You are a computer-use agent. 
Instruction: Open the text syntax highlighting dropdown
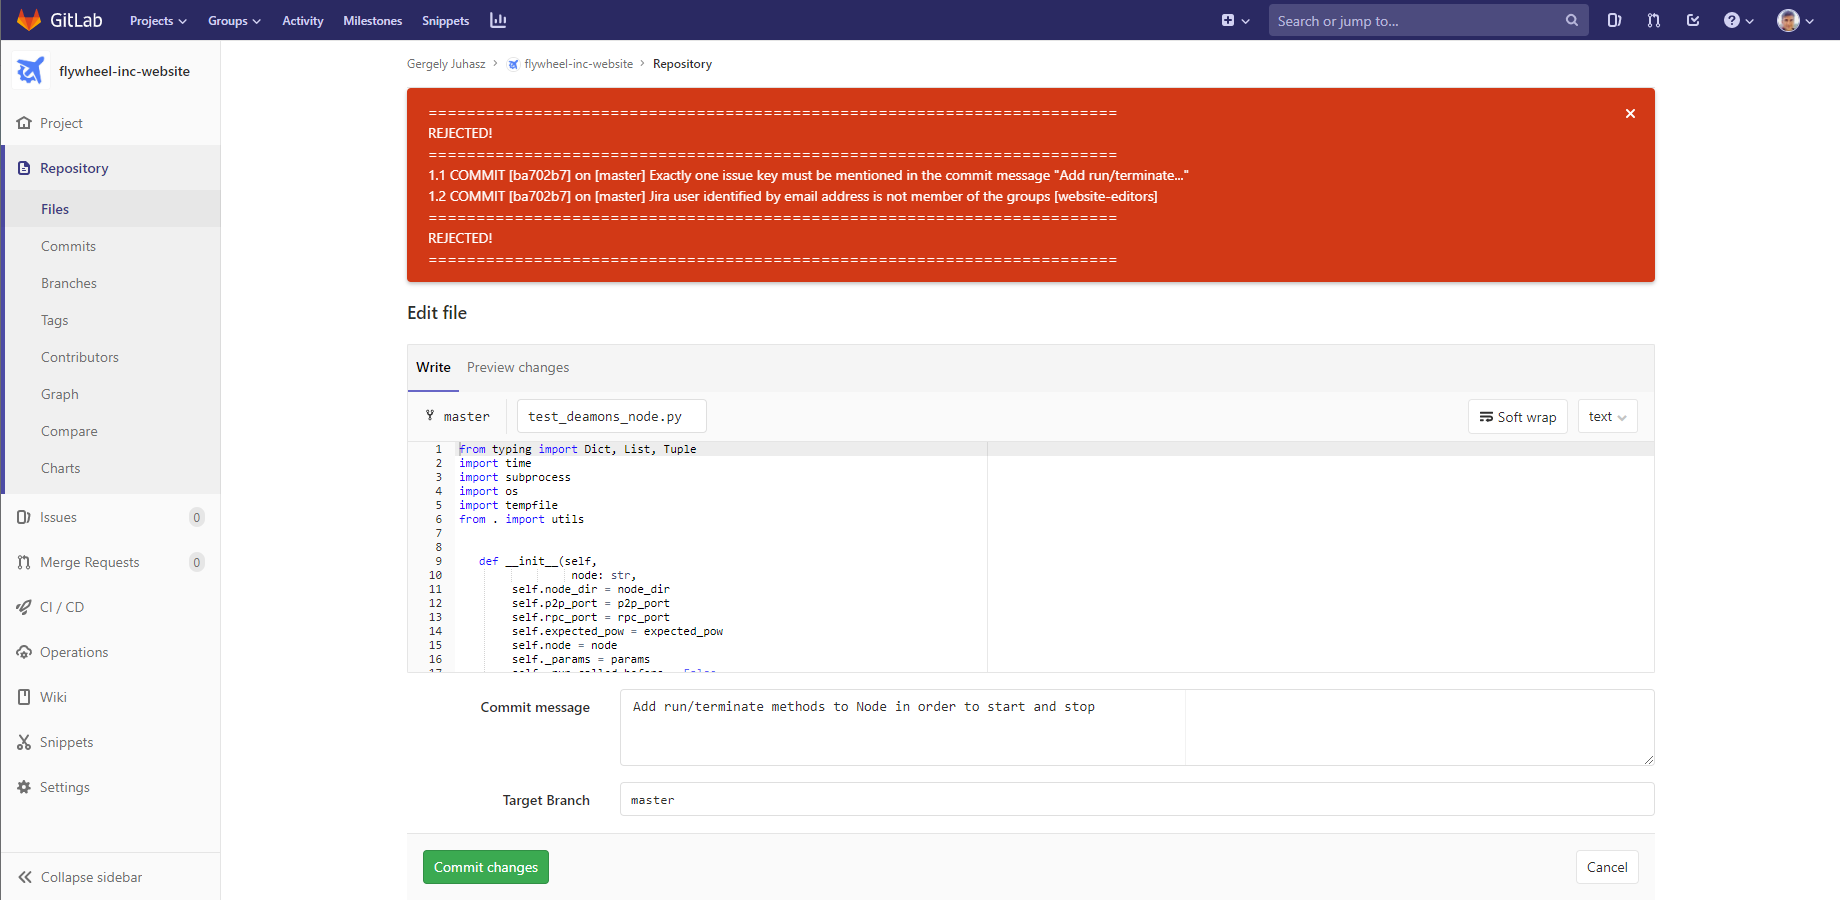[x=1607, y=416]
